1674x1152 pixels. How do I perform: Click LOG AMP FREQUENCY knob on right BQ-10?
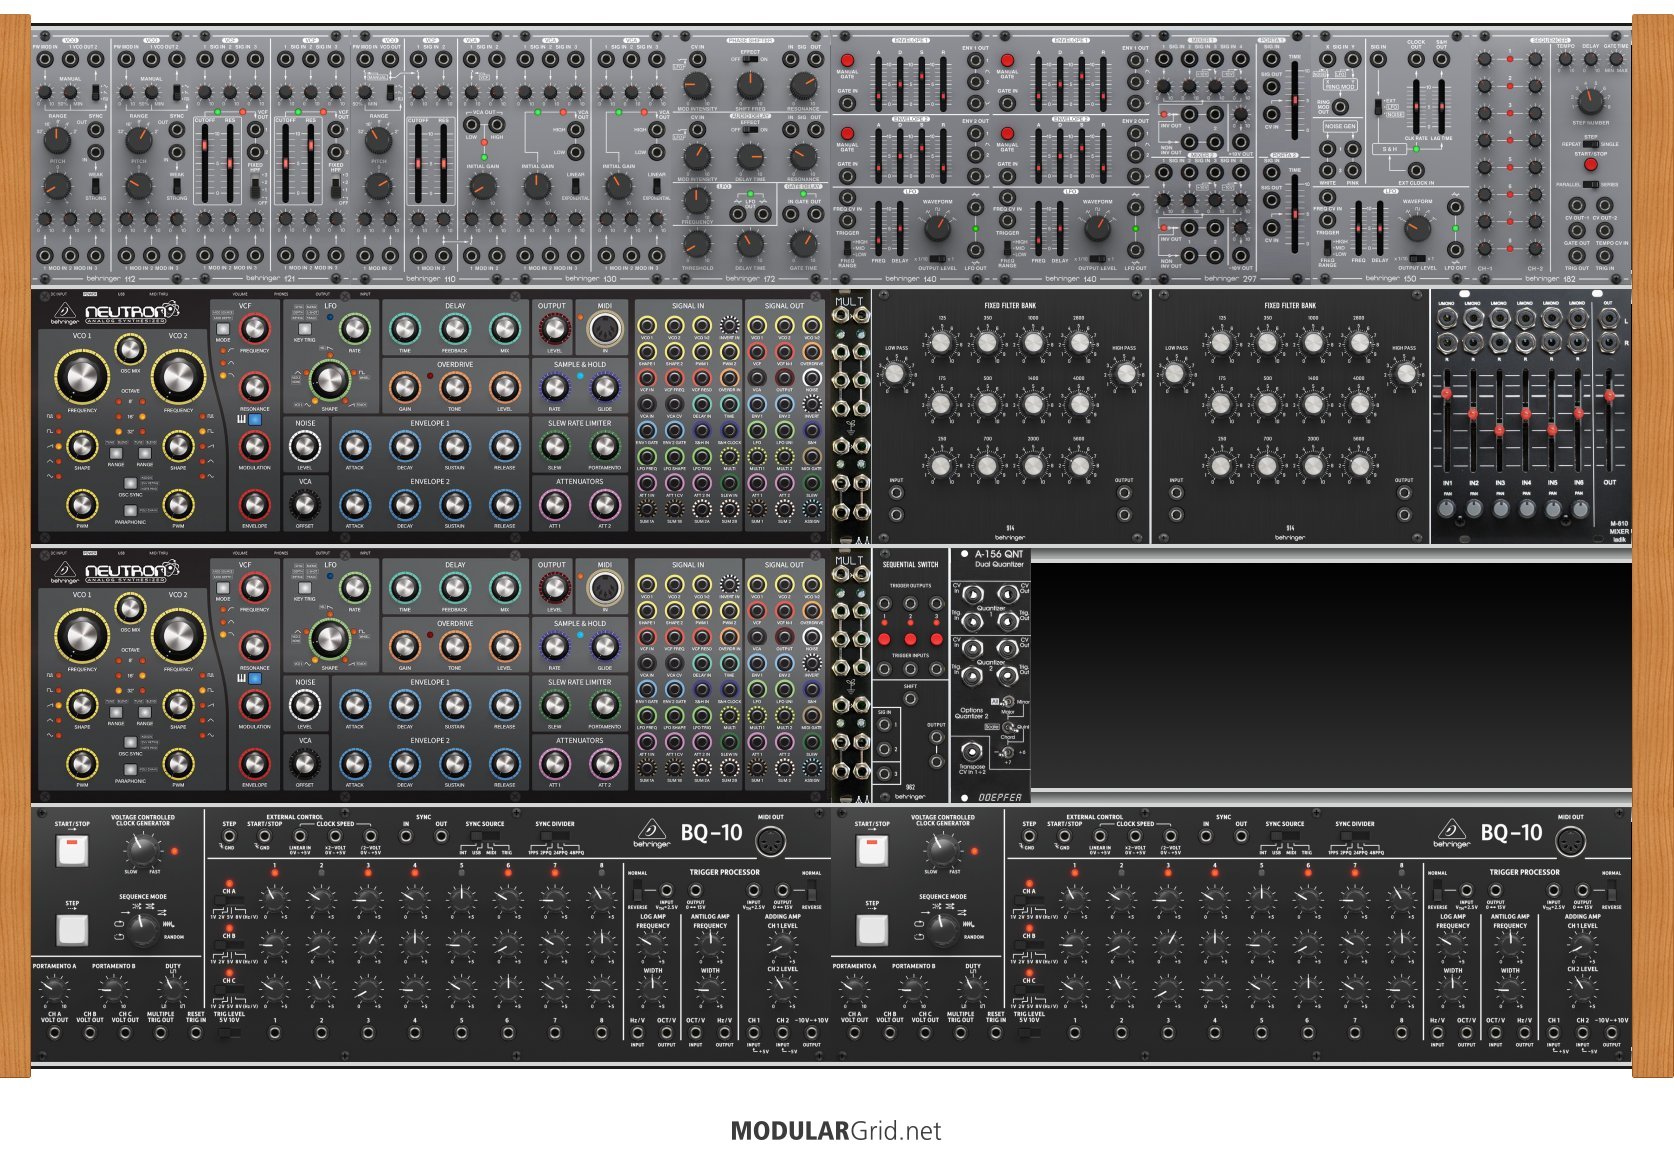point(1453,947)
